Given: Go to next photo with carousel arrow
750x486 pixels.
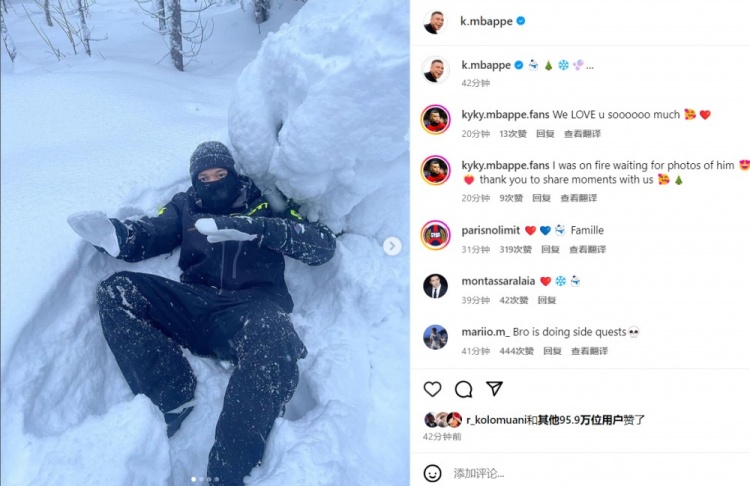Looking at the screenshot, I should tap(392, 246).
